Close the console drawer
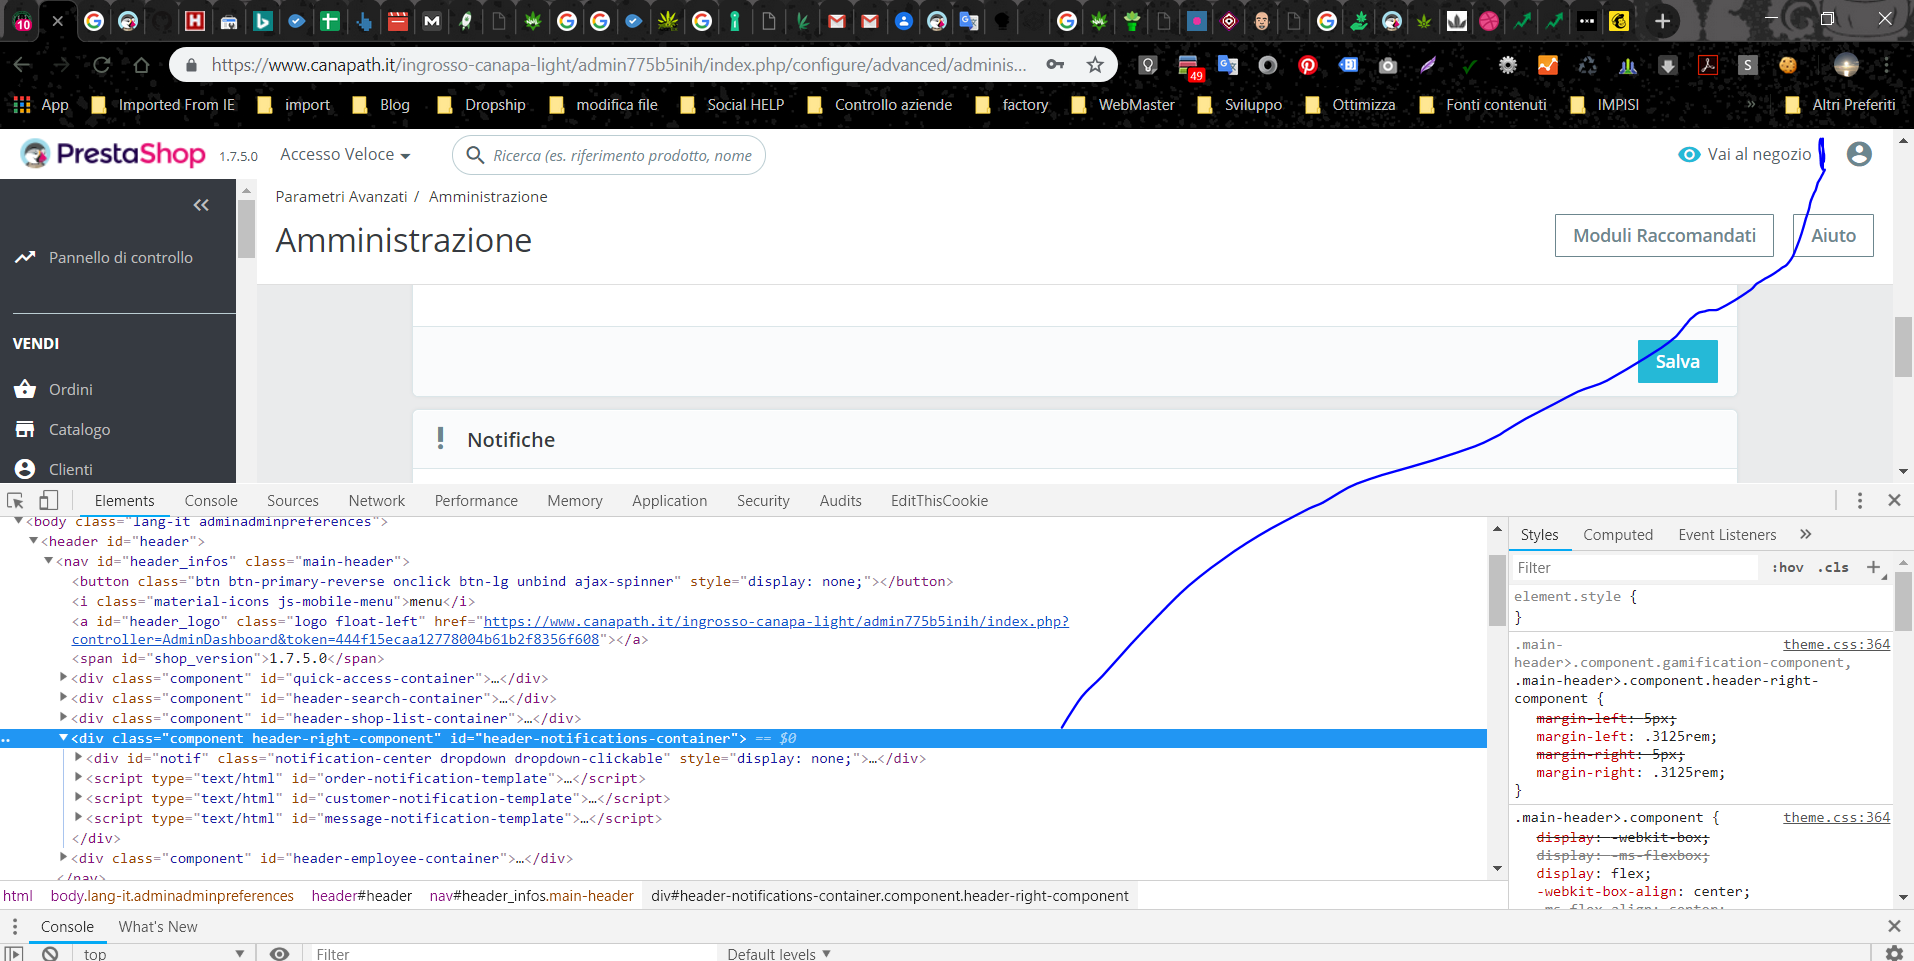1914x961 pixels. (x=1894, y=926)
